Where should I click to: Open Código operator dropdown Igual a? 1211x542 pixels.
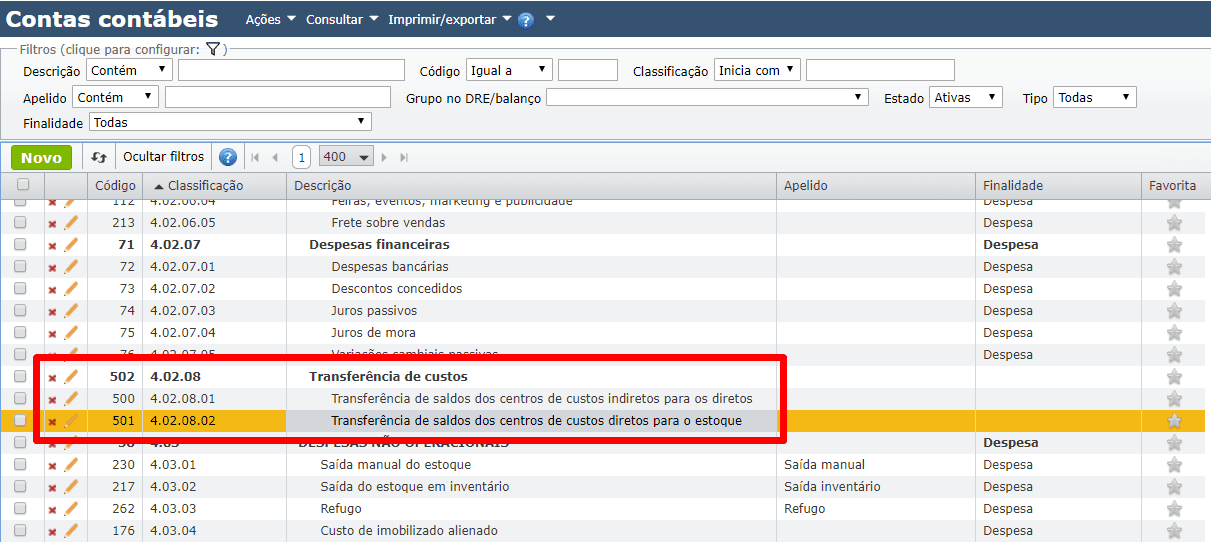(x=509, y=70)
